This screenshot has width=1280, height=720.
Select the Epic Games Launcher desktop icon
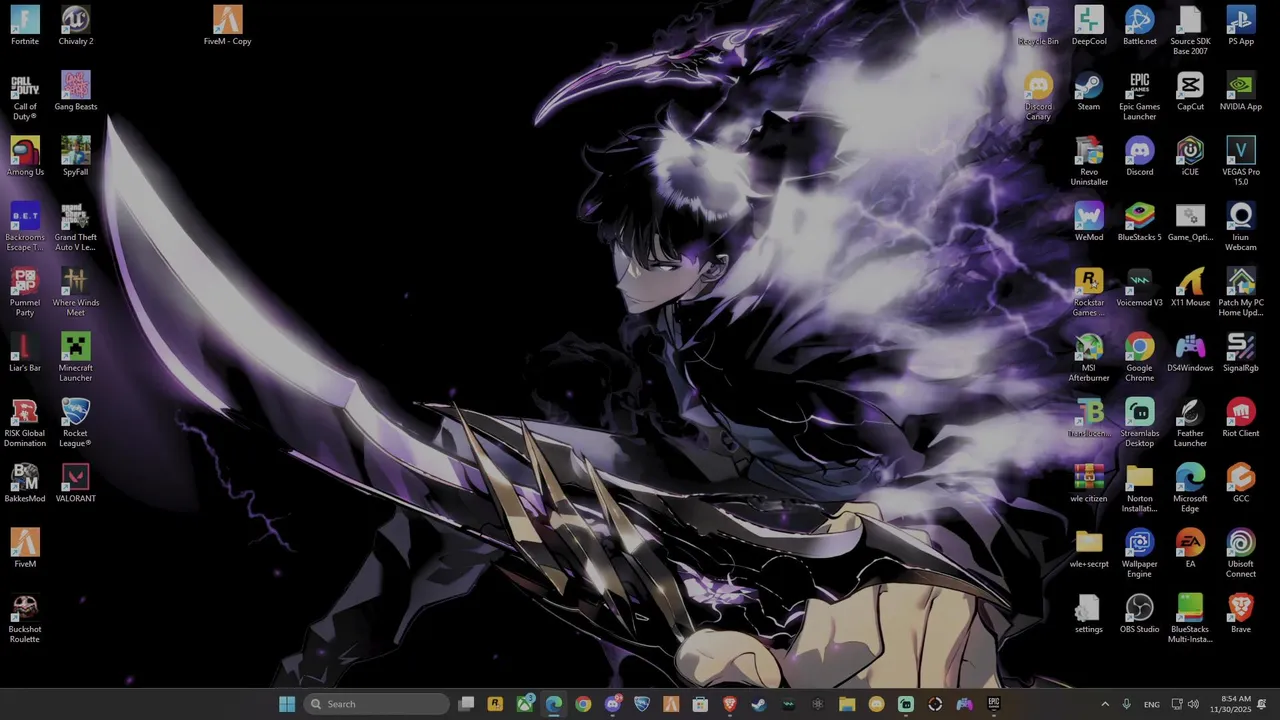(1140, 96)
